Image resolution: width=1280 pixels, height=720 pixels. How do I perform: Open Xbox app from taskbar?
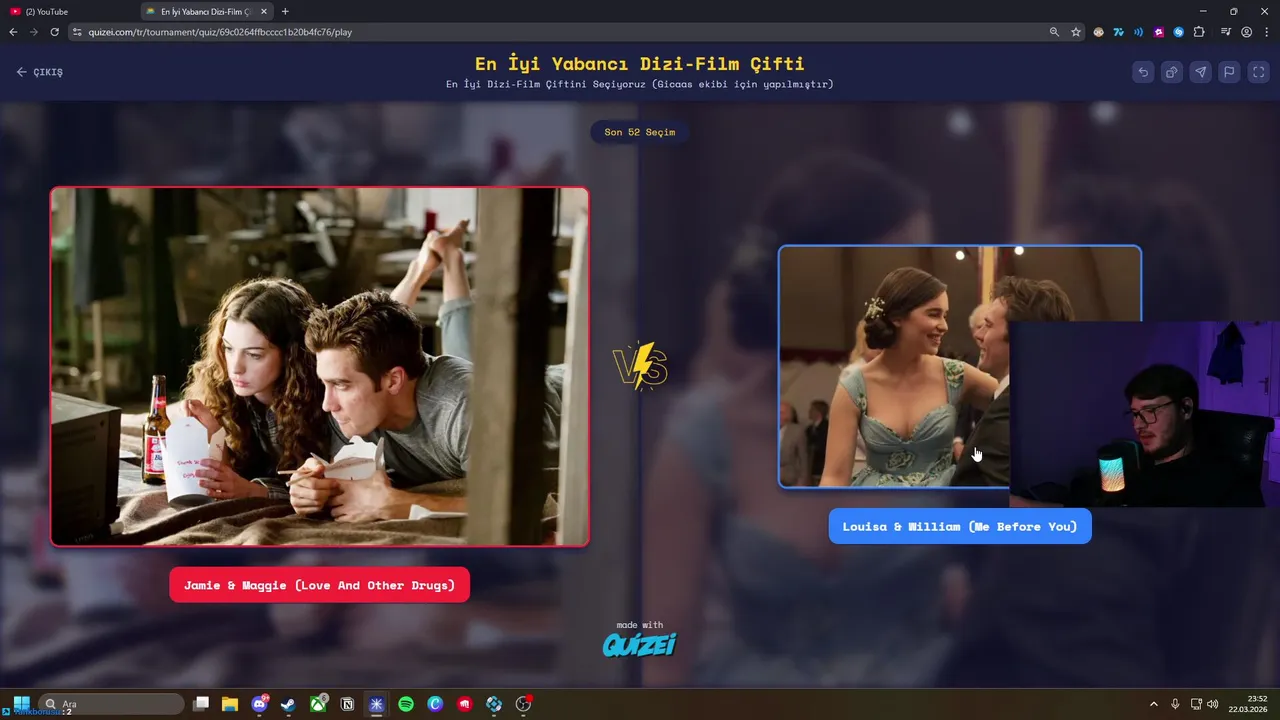(318, 704)
